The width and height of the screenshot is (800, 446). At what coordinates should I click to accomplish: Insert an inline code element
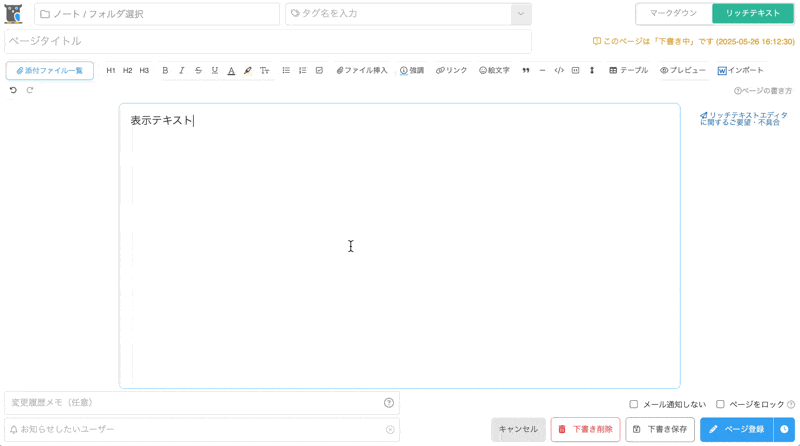[559, 71]
